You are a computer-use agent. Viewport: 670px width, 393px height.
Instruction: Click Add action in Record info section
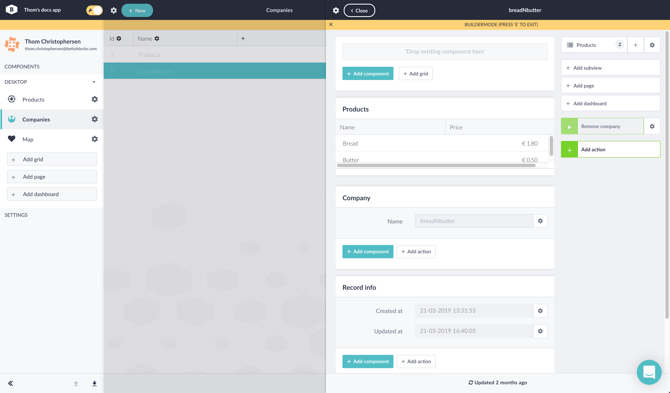416,361
